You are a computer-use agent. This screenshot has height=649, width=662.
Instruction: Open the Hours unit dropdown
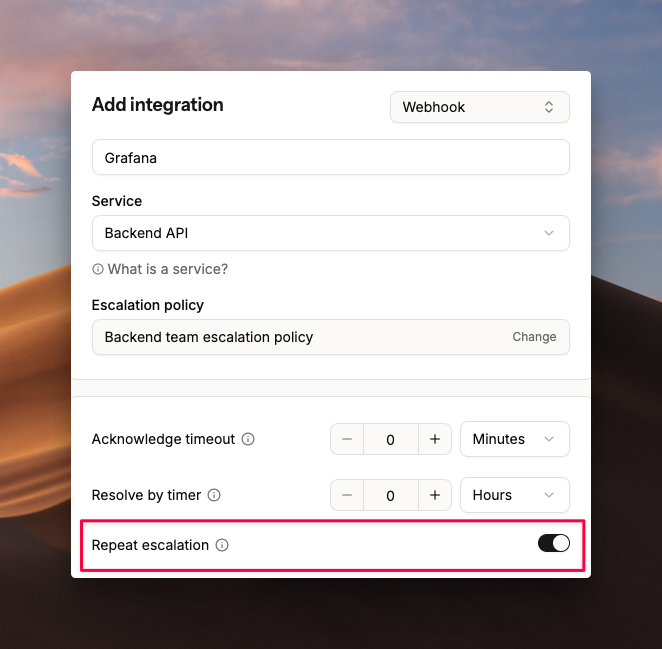point(515,495)
